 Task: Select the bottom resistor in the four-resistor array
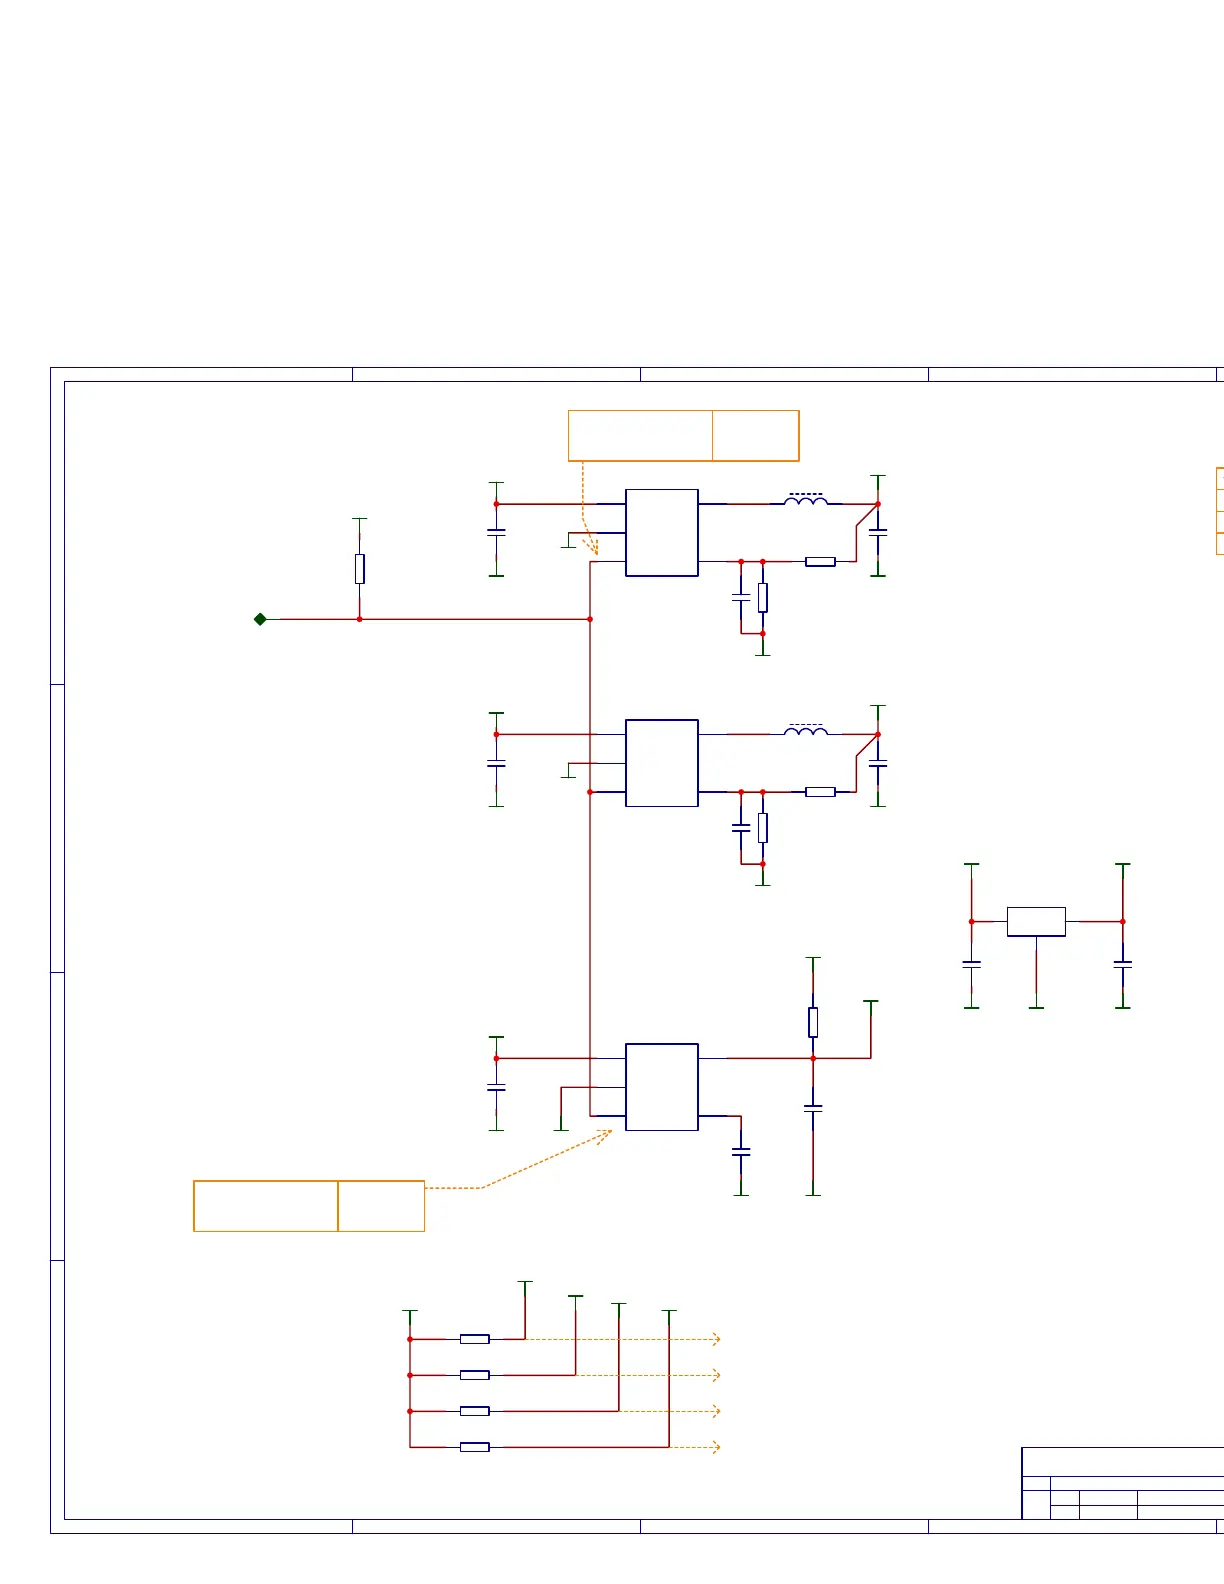tap(475, 1447)
